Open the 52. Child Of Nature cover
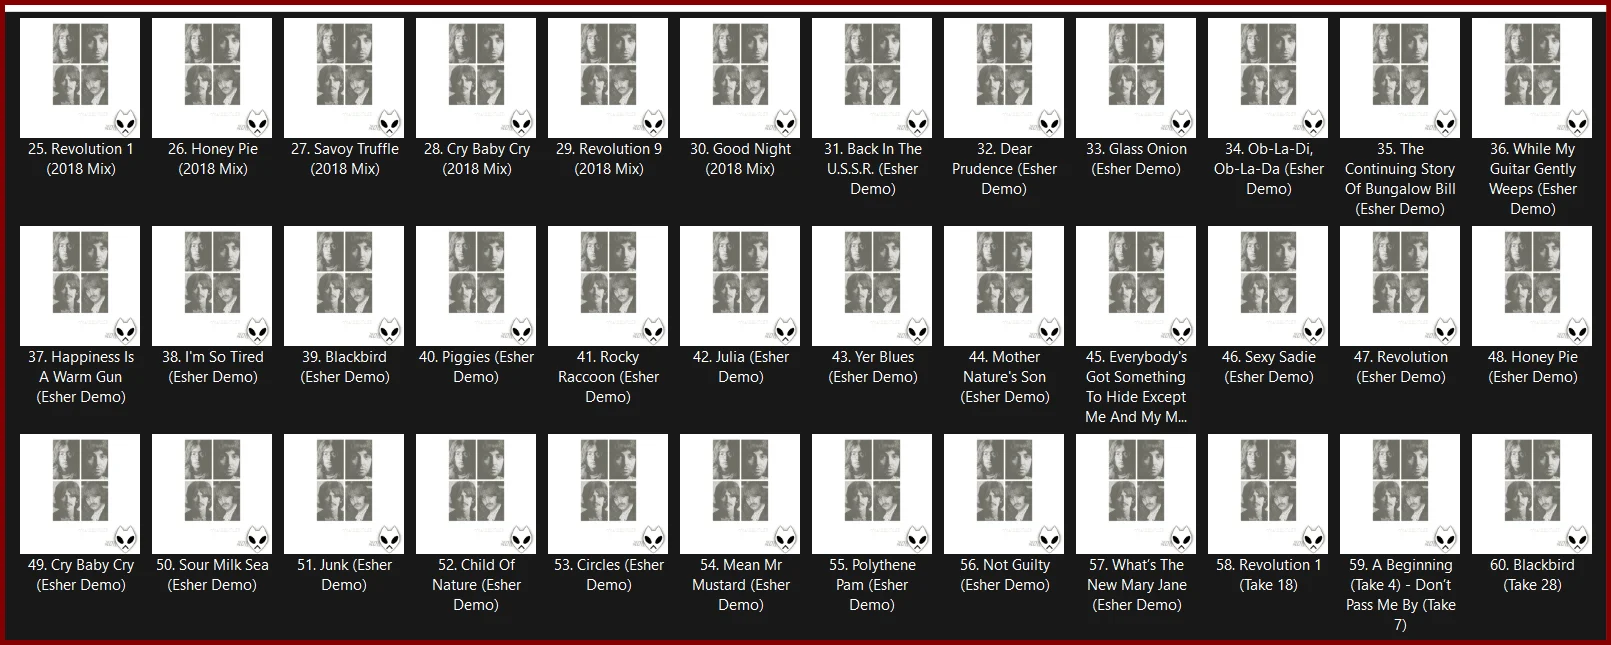The width and height of the screenshot is (1611, 645). (x=476, y=494)
